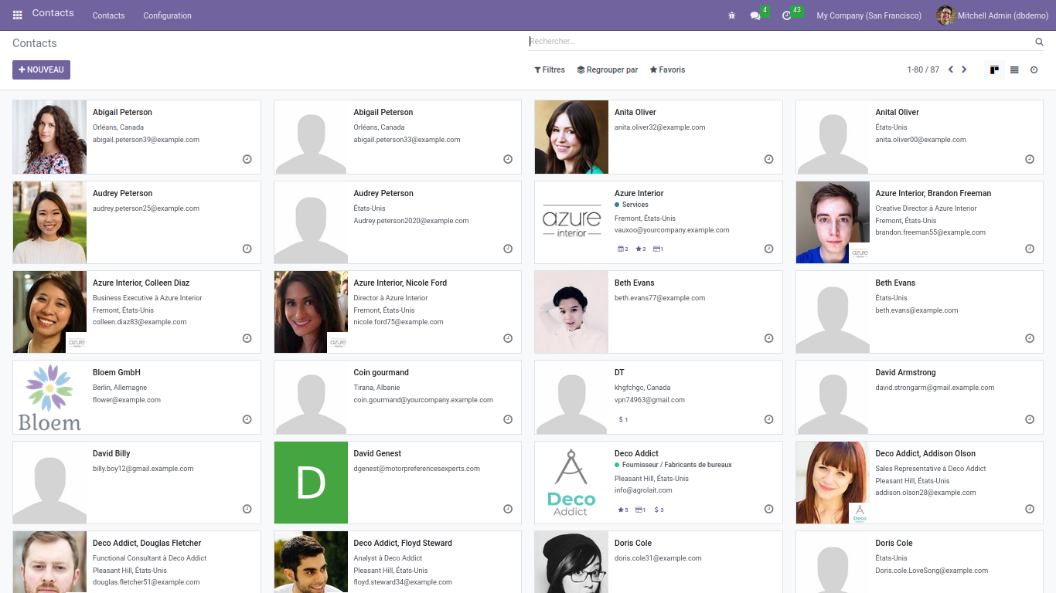Switch to kanban view

[x=994, y=70]
